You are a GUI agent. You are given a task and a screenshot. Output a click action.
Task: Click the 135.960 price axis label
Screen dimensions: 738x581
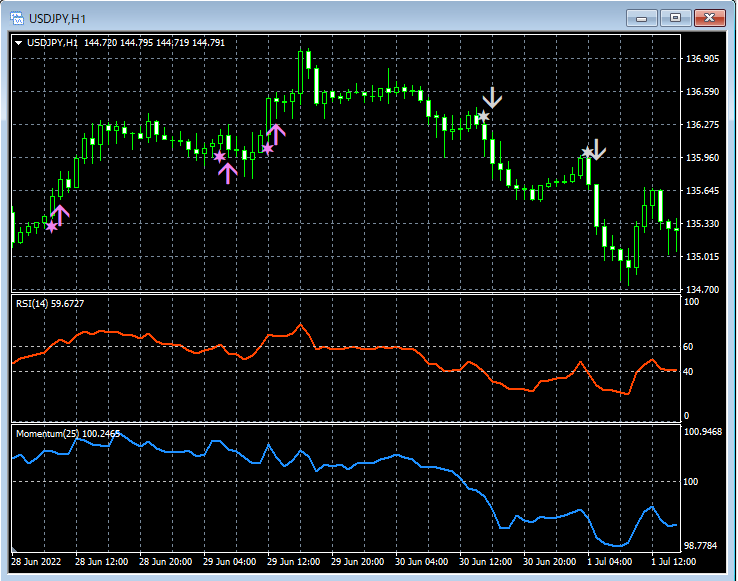click(703, 158)
